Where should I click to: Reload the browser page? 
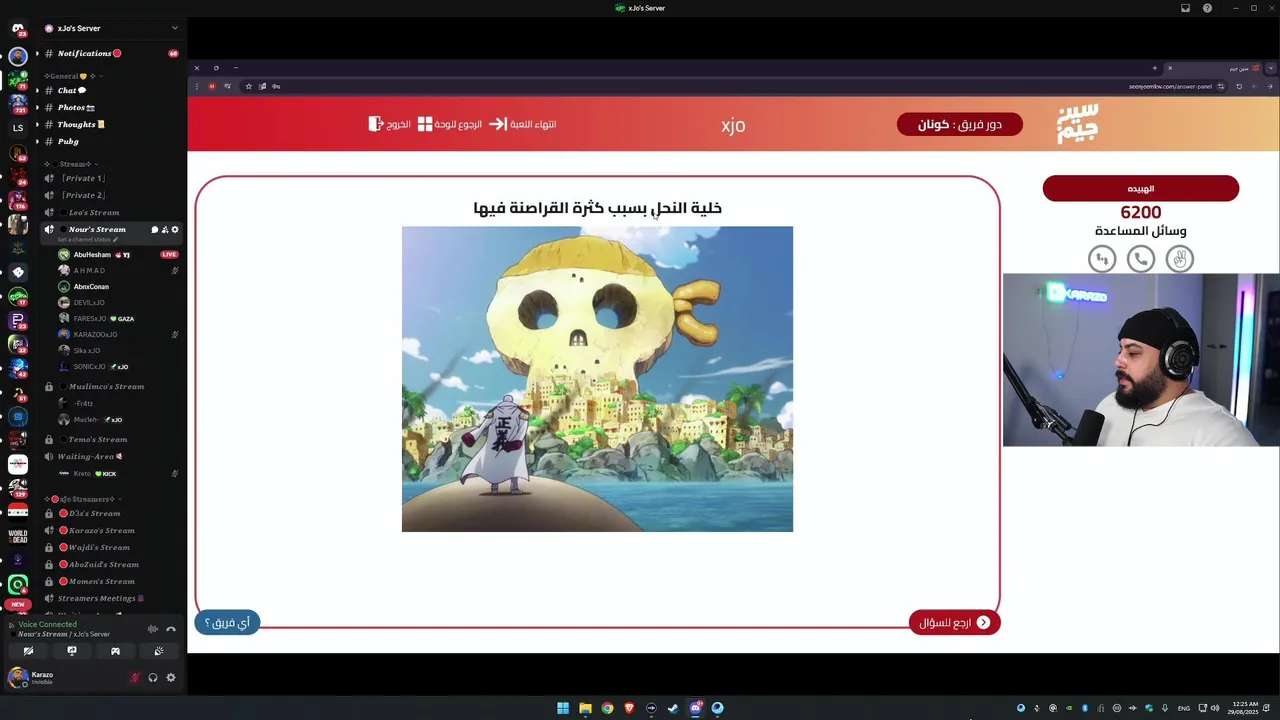(1239, 86)
